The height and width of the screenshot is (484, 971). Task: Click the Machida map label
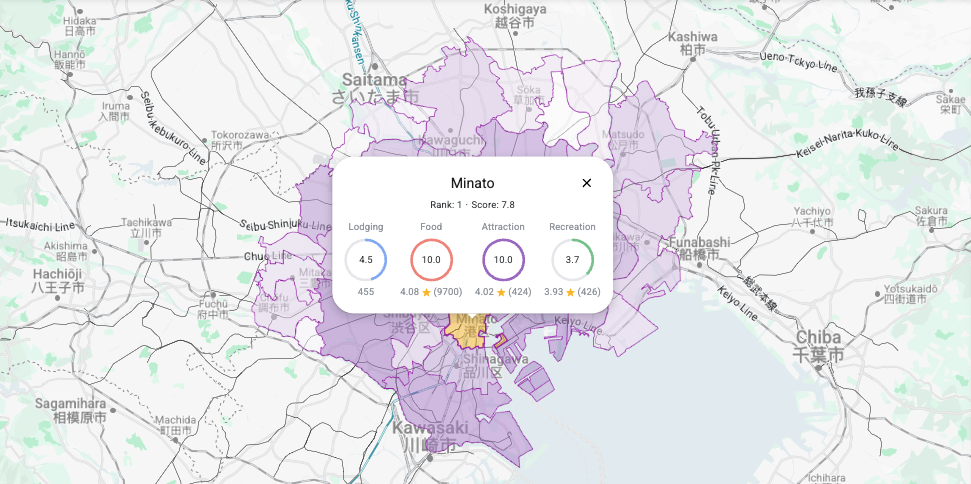[175, 425]
